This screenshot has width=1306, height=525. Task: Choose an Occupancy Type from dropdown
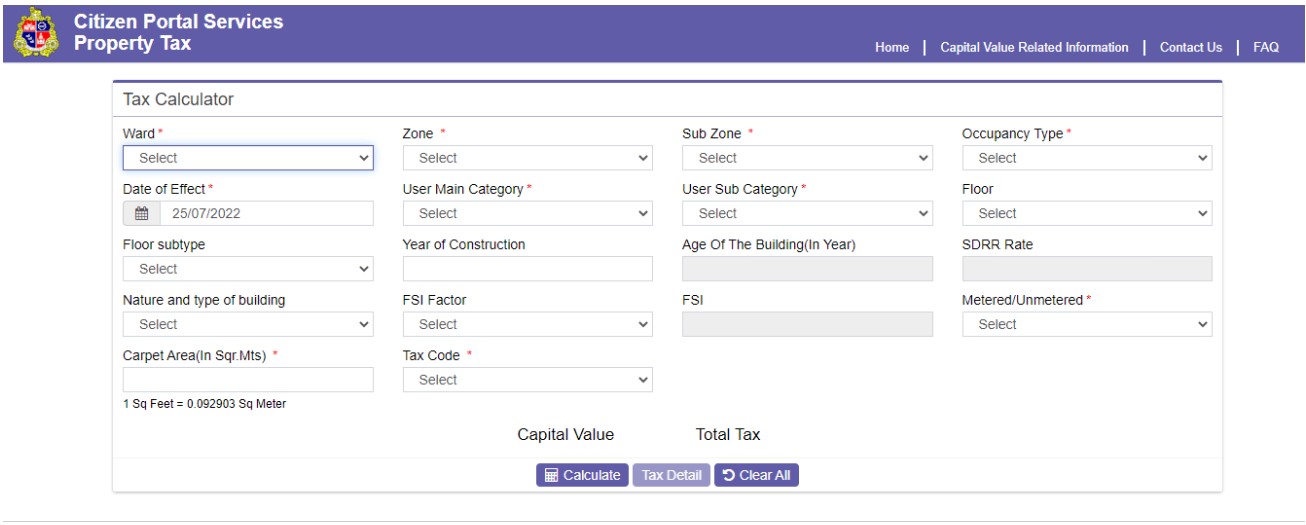coord(1086,158)
